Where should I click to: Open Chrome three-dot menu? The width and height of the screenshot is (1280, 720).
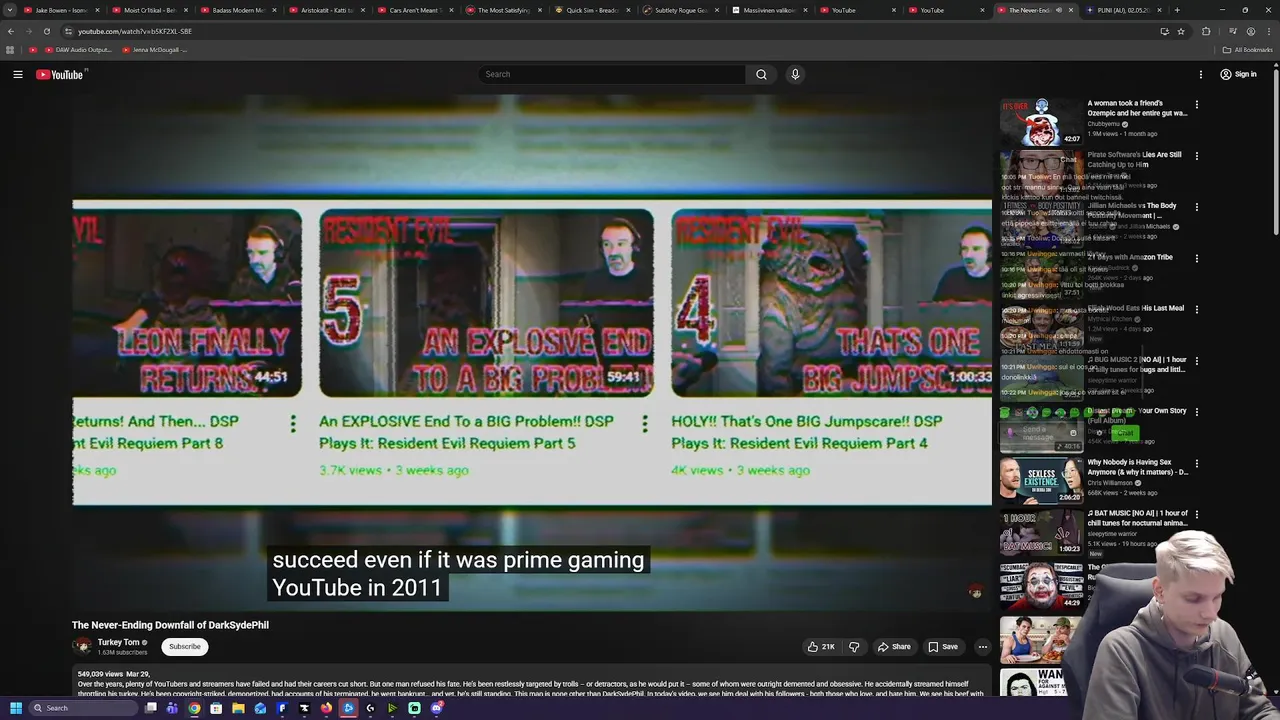(x=1268, y=31)
